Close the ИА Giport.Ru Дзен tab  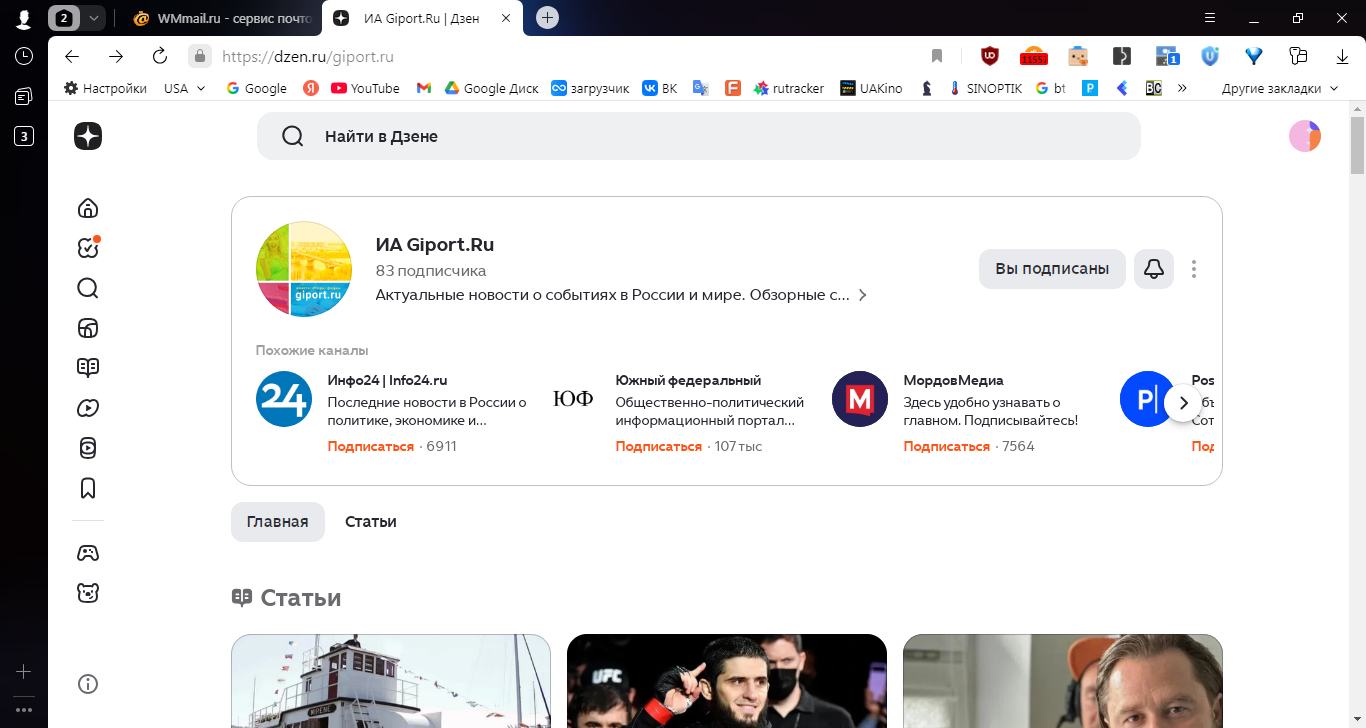coord(507,18)
